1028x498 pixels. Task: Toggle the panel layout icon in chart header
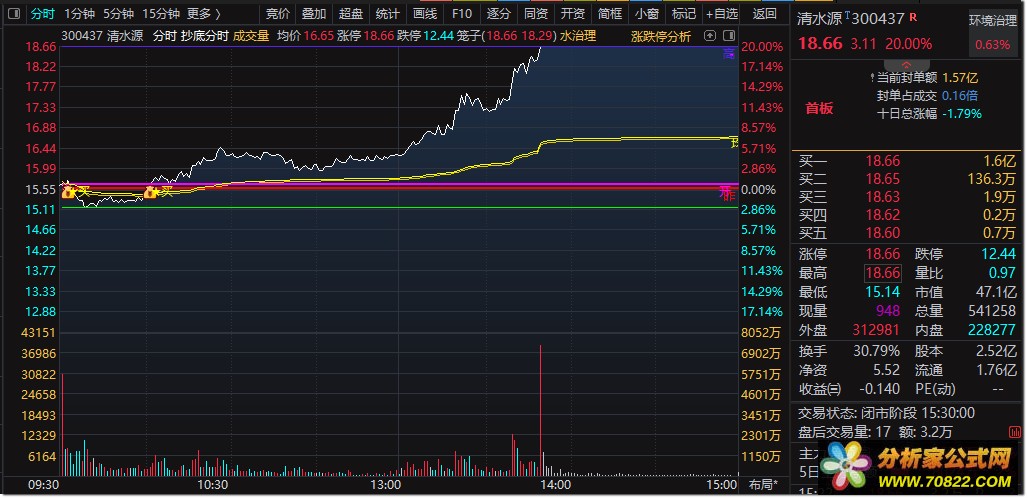pos(730,36)
